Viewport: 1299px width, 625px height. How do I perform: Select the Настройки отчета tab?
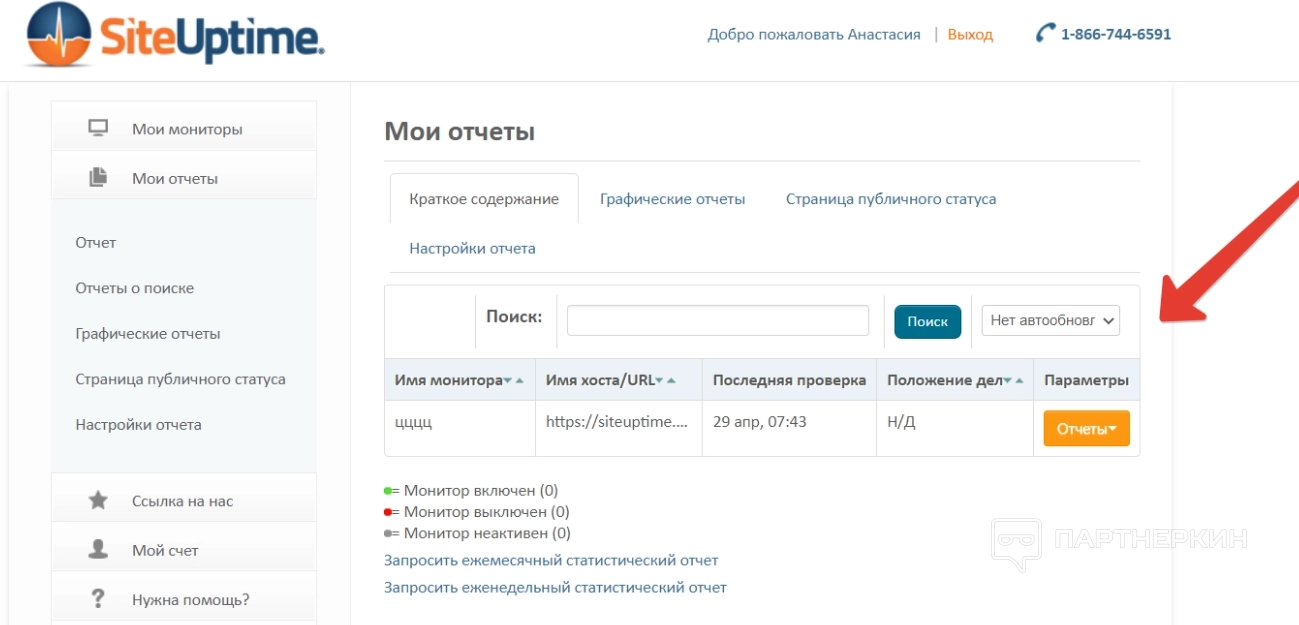[x=472, y=248]
